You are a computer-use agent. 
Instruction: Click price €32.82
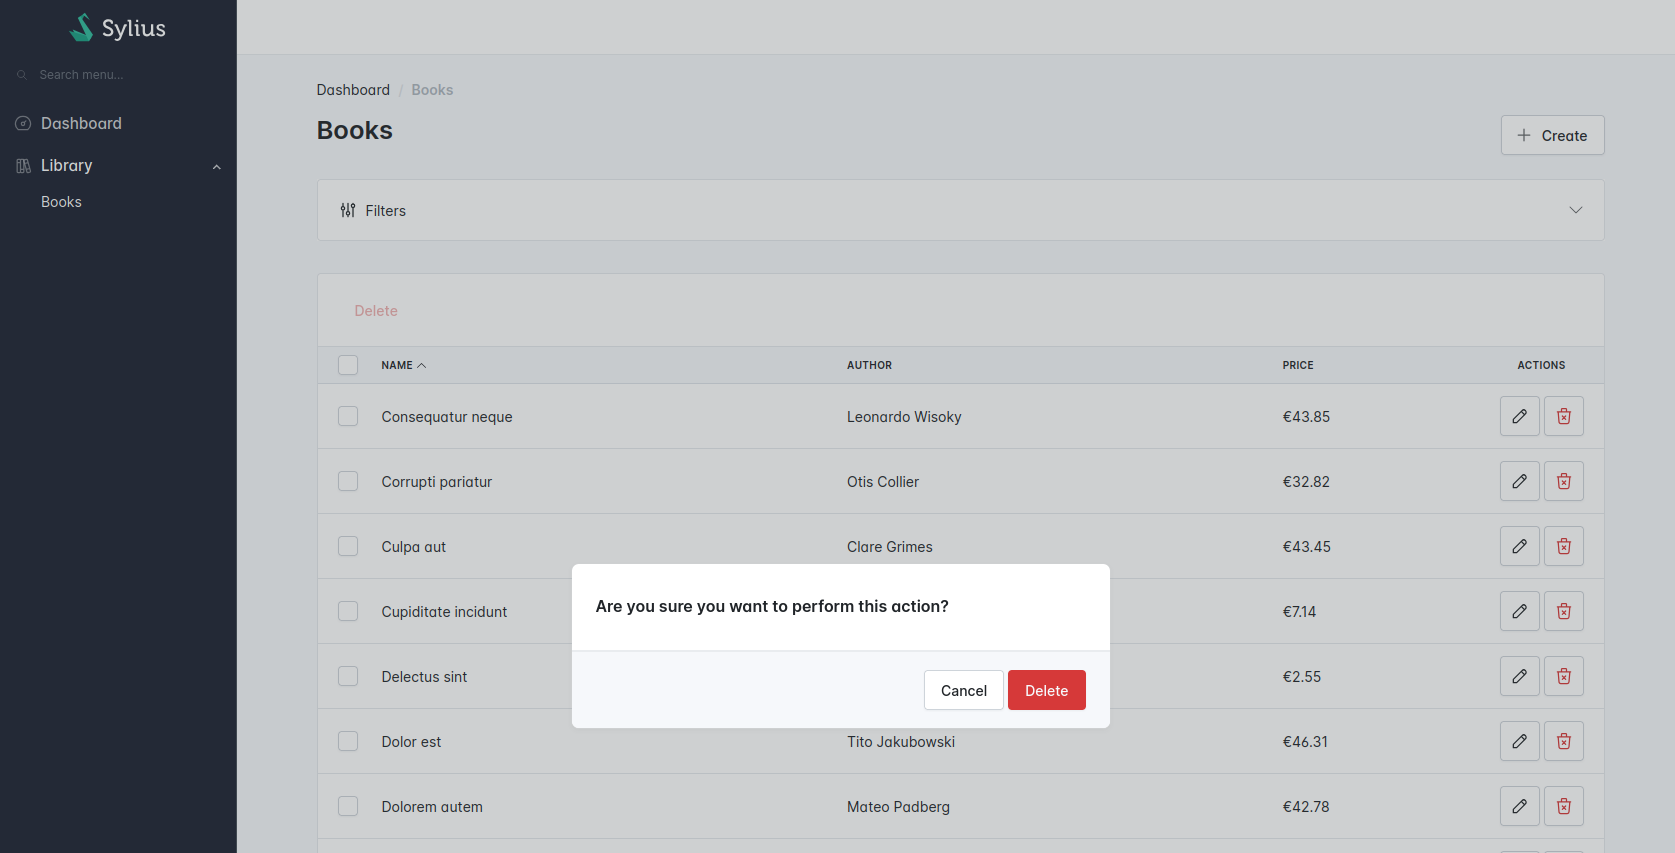click(1306, 482)
